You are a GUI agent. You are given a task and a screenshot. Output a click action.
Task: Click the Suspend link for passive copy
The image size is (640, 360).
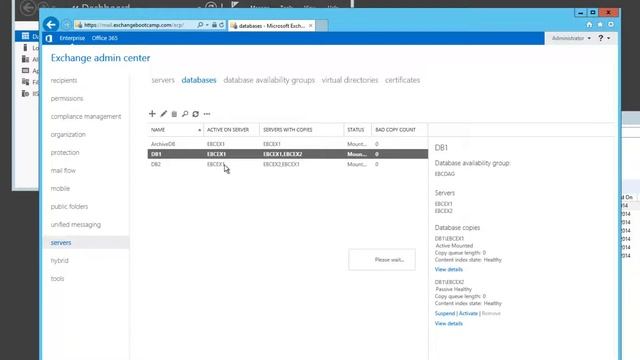(445, 313)
